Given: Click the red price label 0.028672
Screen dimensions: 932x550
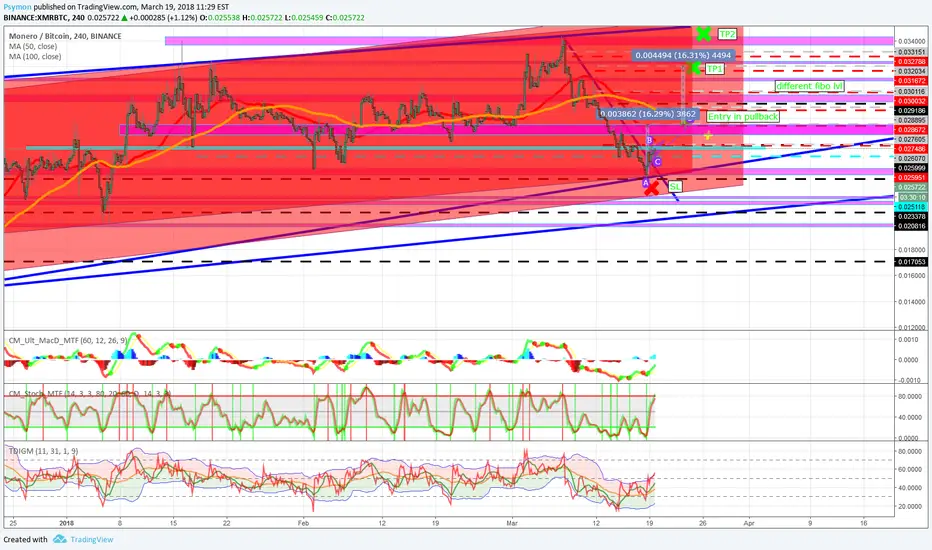Looking at the screenshot, I should click(x=911, y=130).
